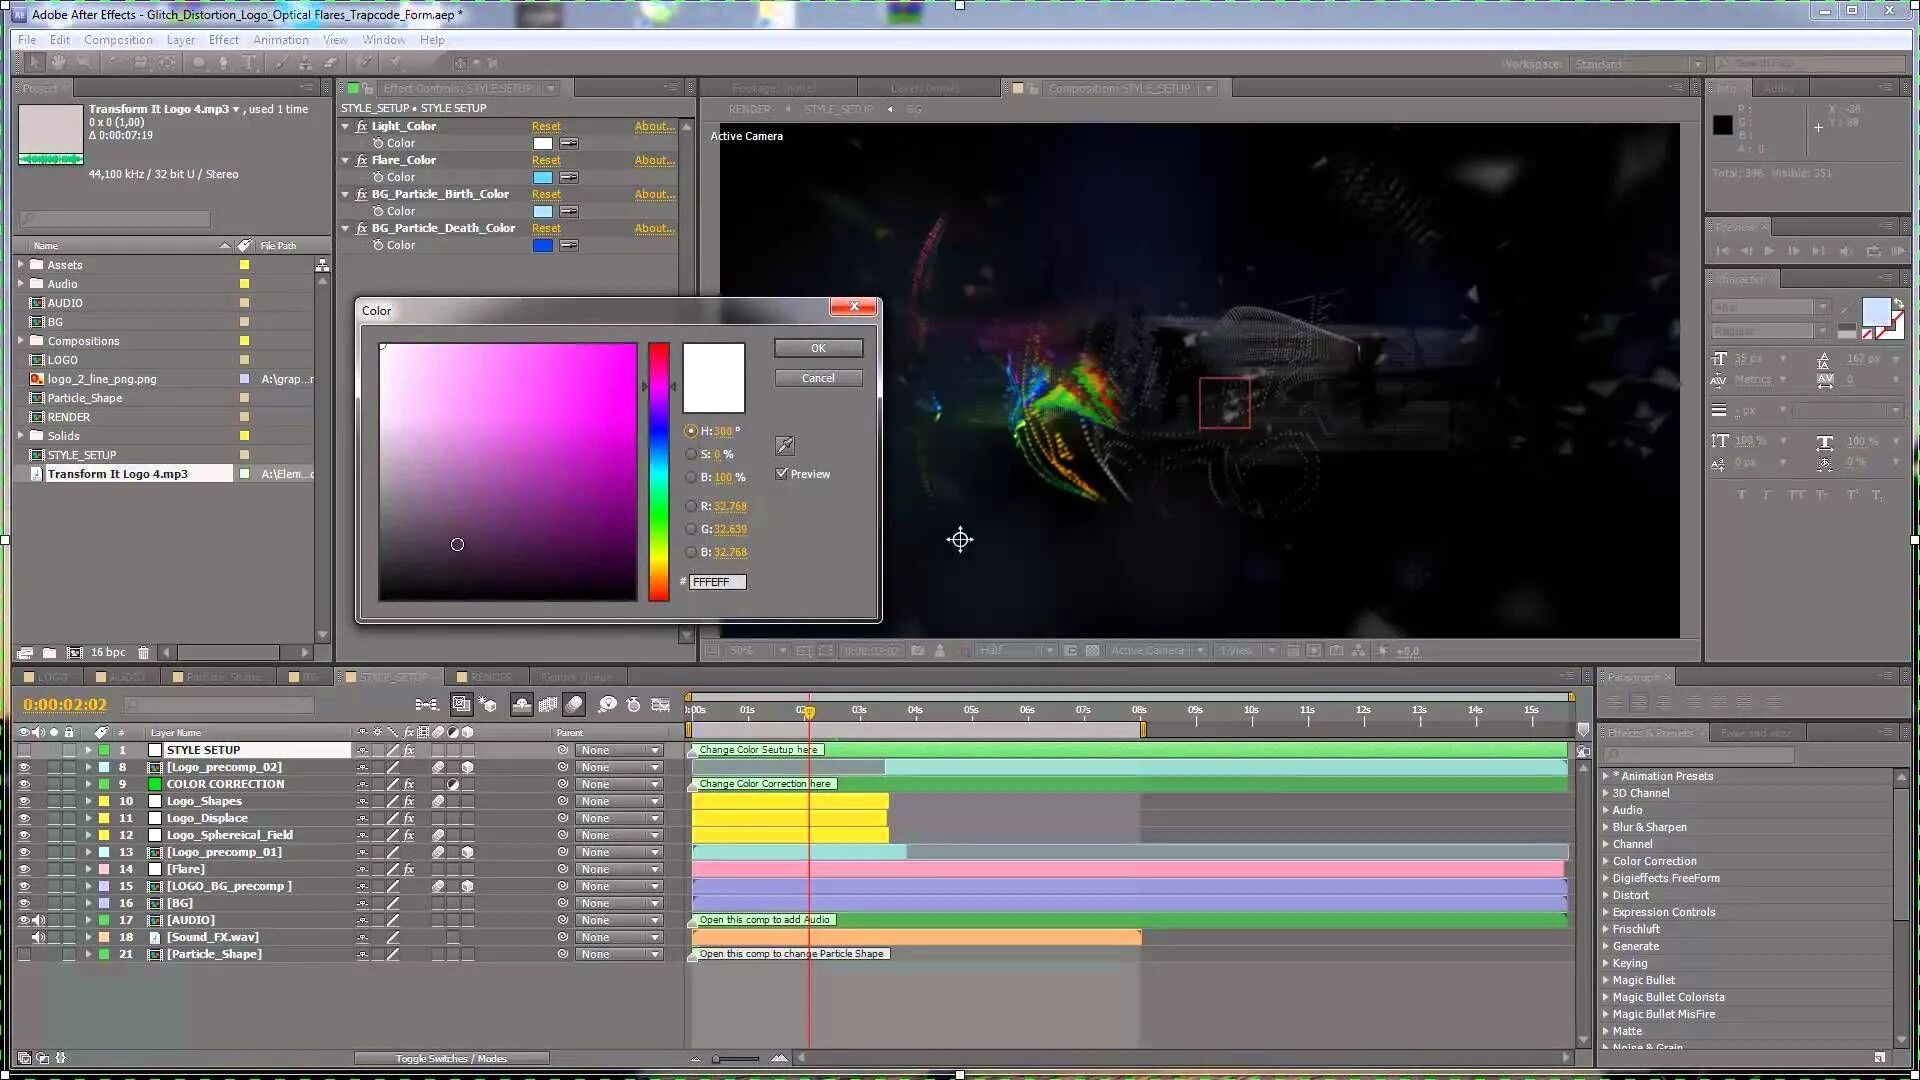Toggle frame blending in the timeline toolbar
Image resolution: width=1920 pixels, height=1080 pixels.
[x=548, y=704]
